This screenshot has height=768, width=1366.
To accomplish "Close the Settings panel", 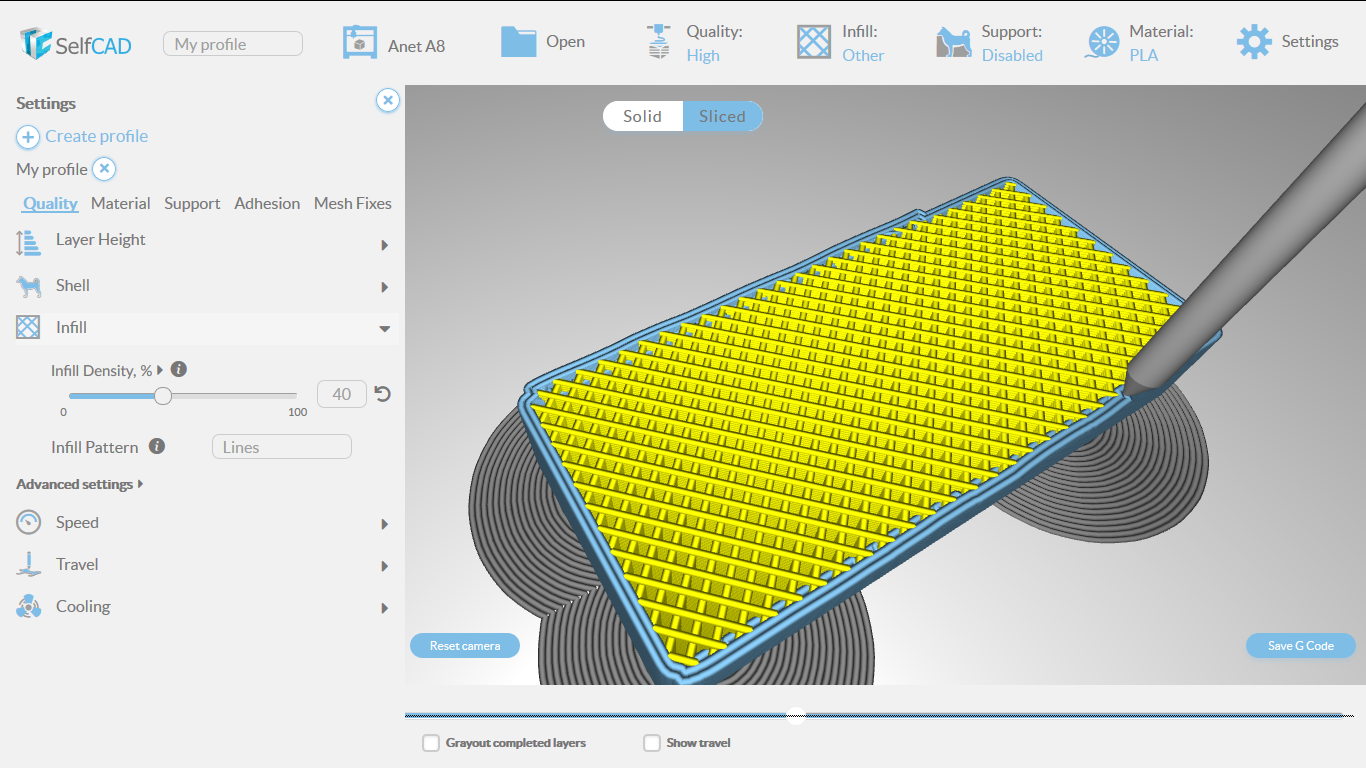I will coord(388,100).
